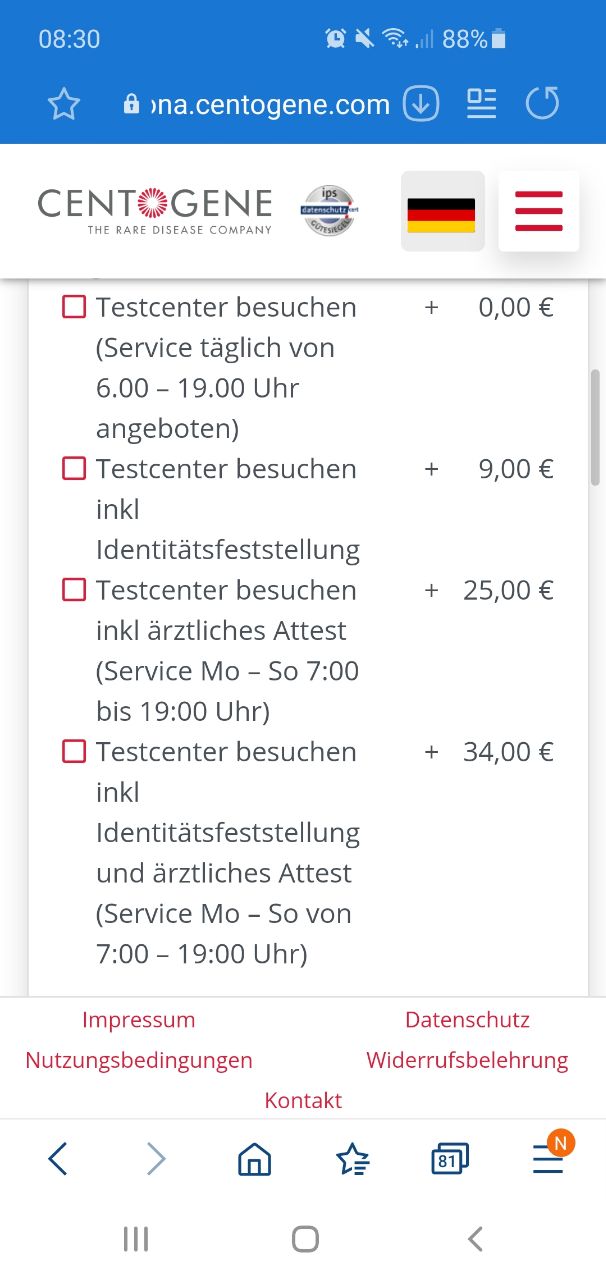Reload the page with refresh icon
Viewport: 606px width, 1280px height.
pos(543,103)
